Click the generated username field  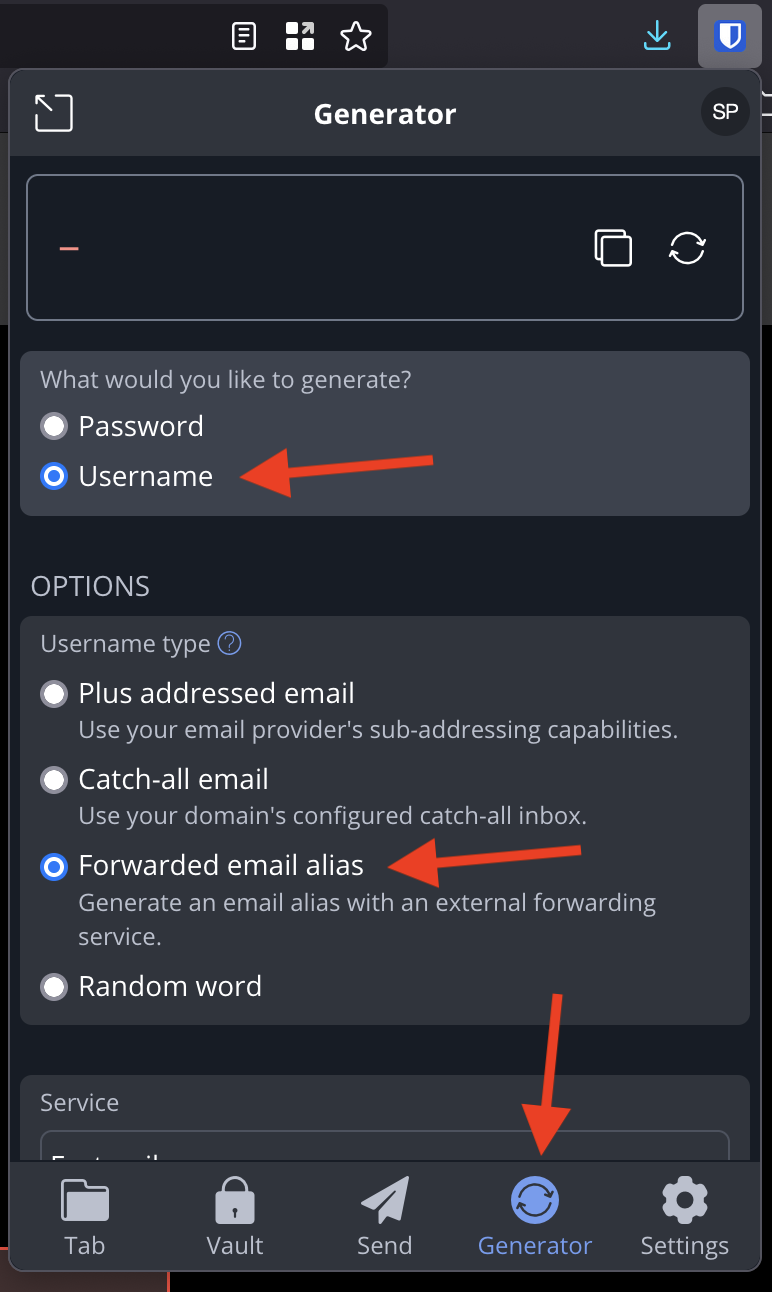coord(300,247)
